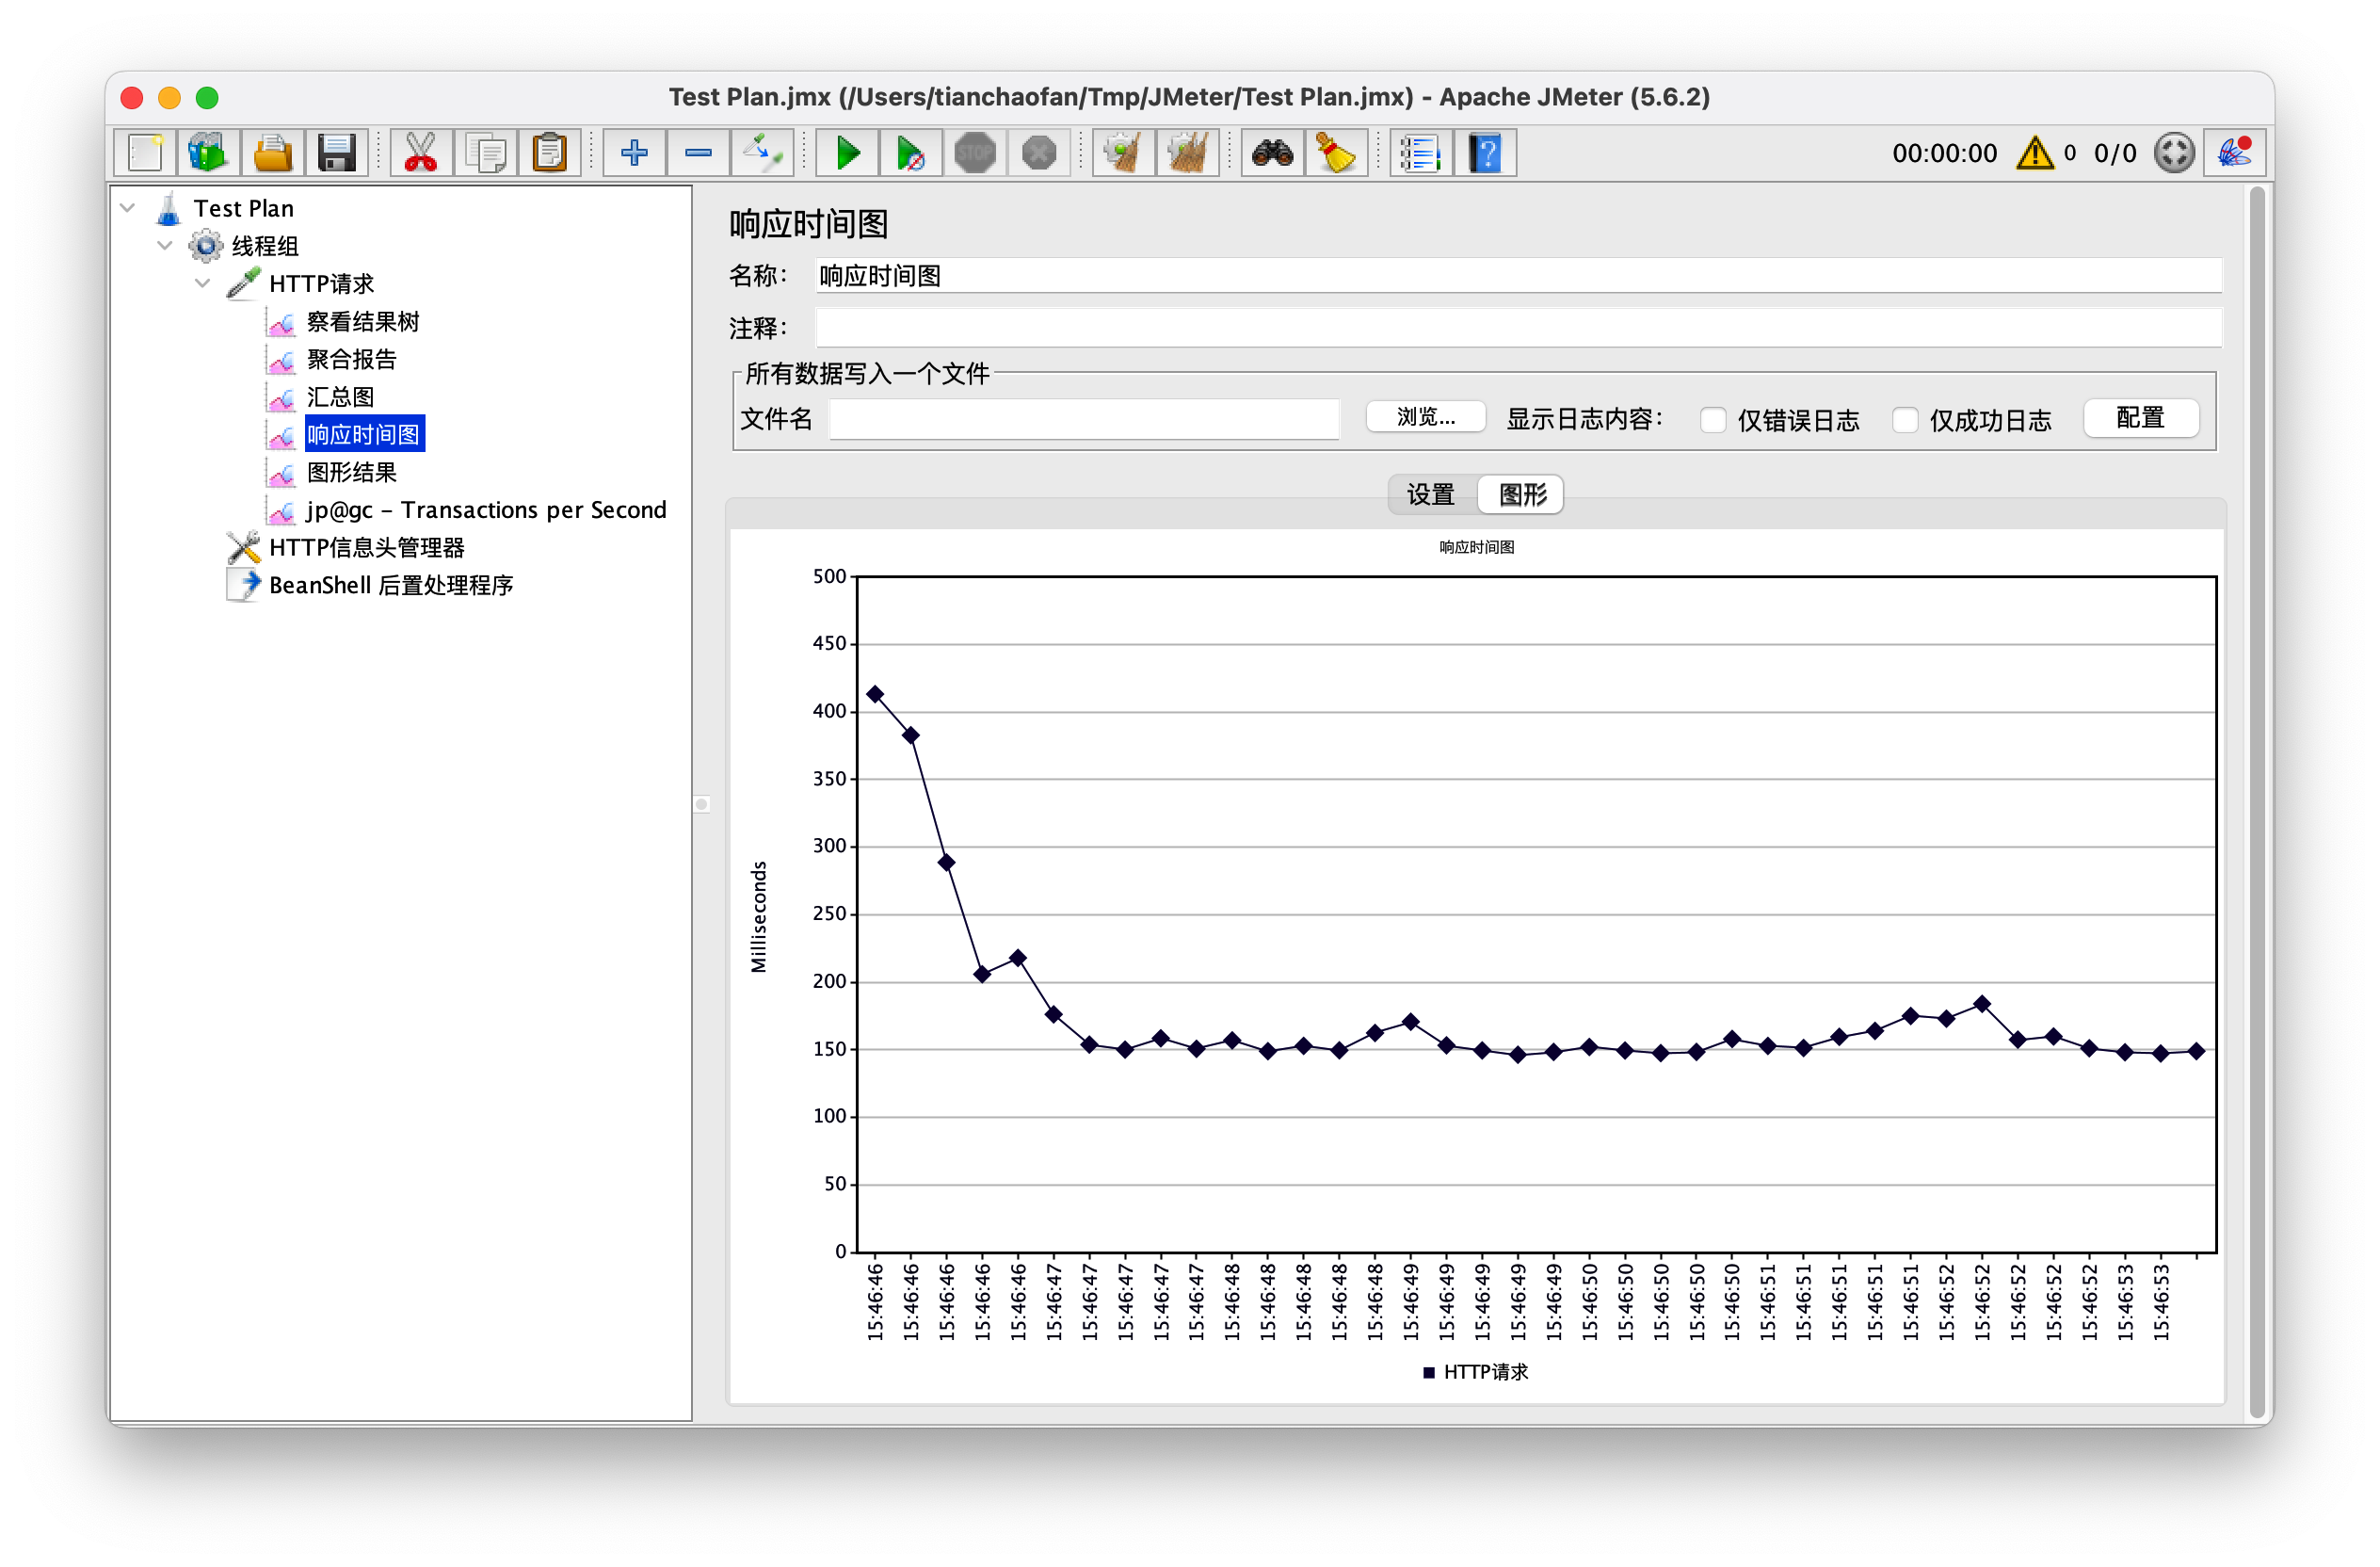The width and height of the screenshot is (2380, 1567).
Task: Click the 响应时间图 chart title
Action: pos(1477,548)
